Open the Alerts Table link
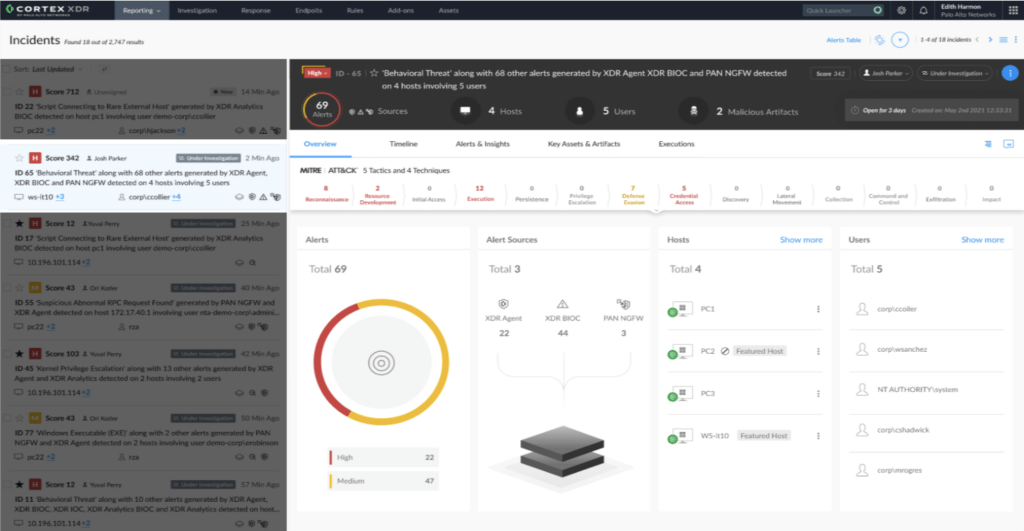This screenshot has width=1024, height=531. tap(844, 40)
